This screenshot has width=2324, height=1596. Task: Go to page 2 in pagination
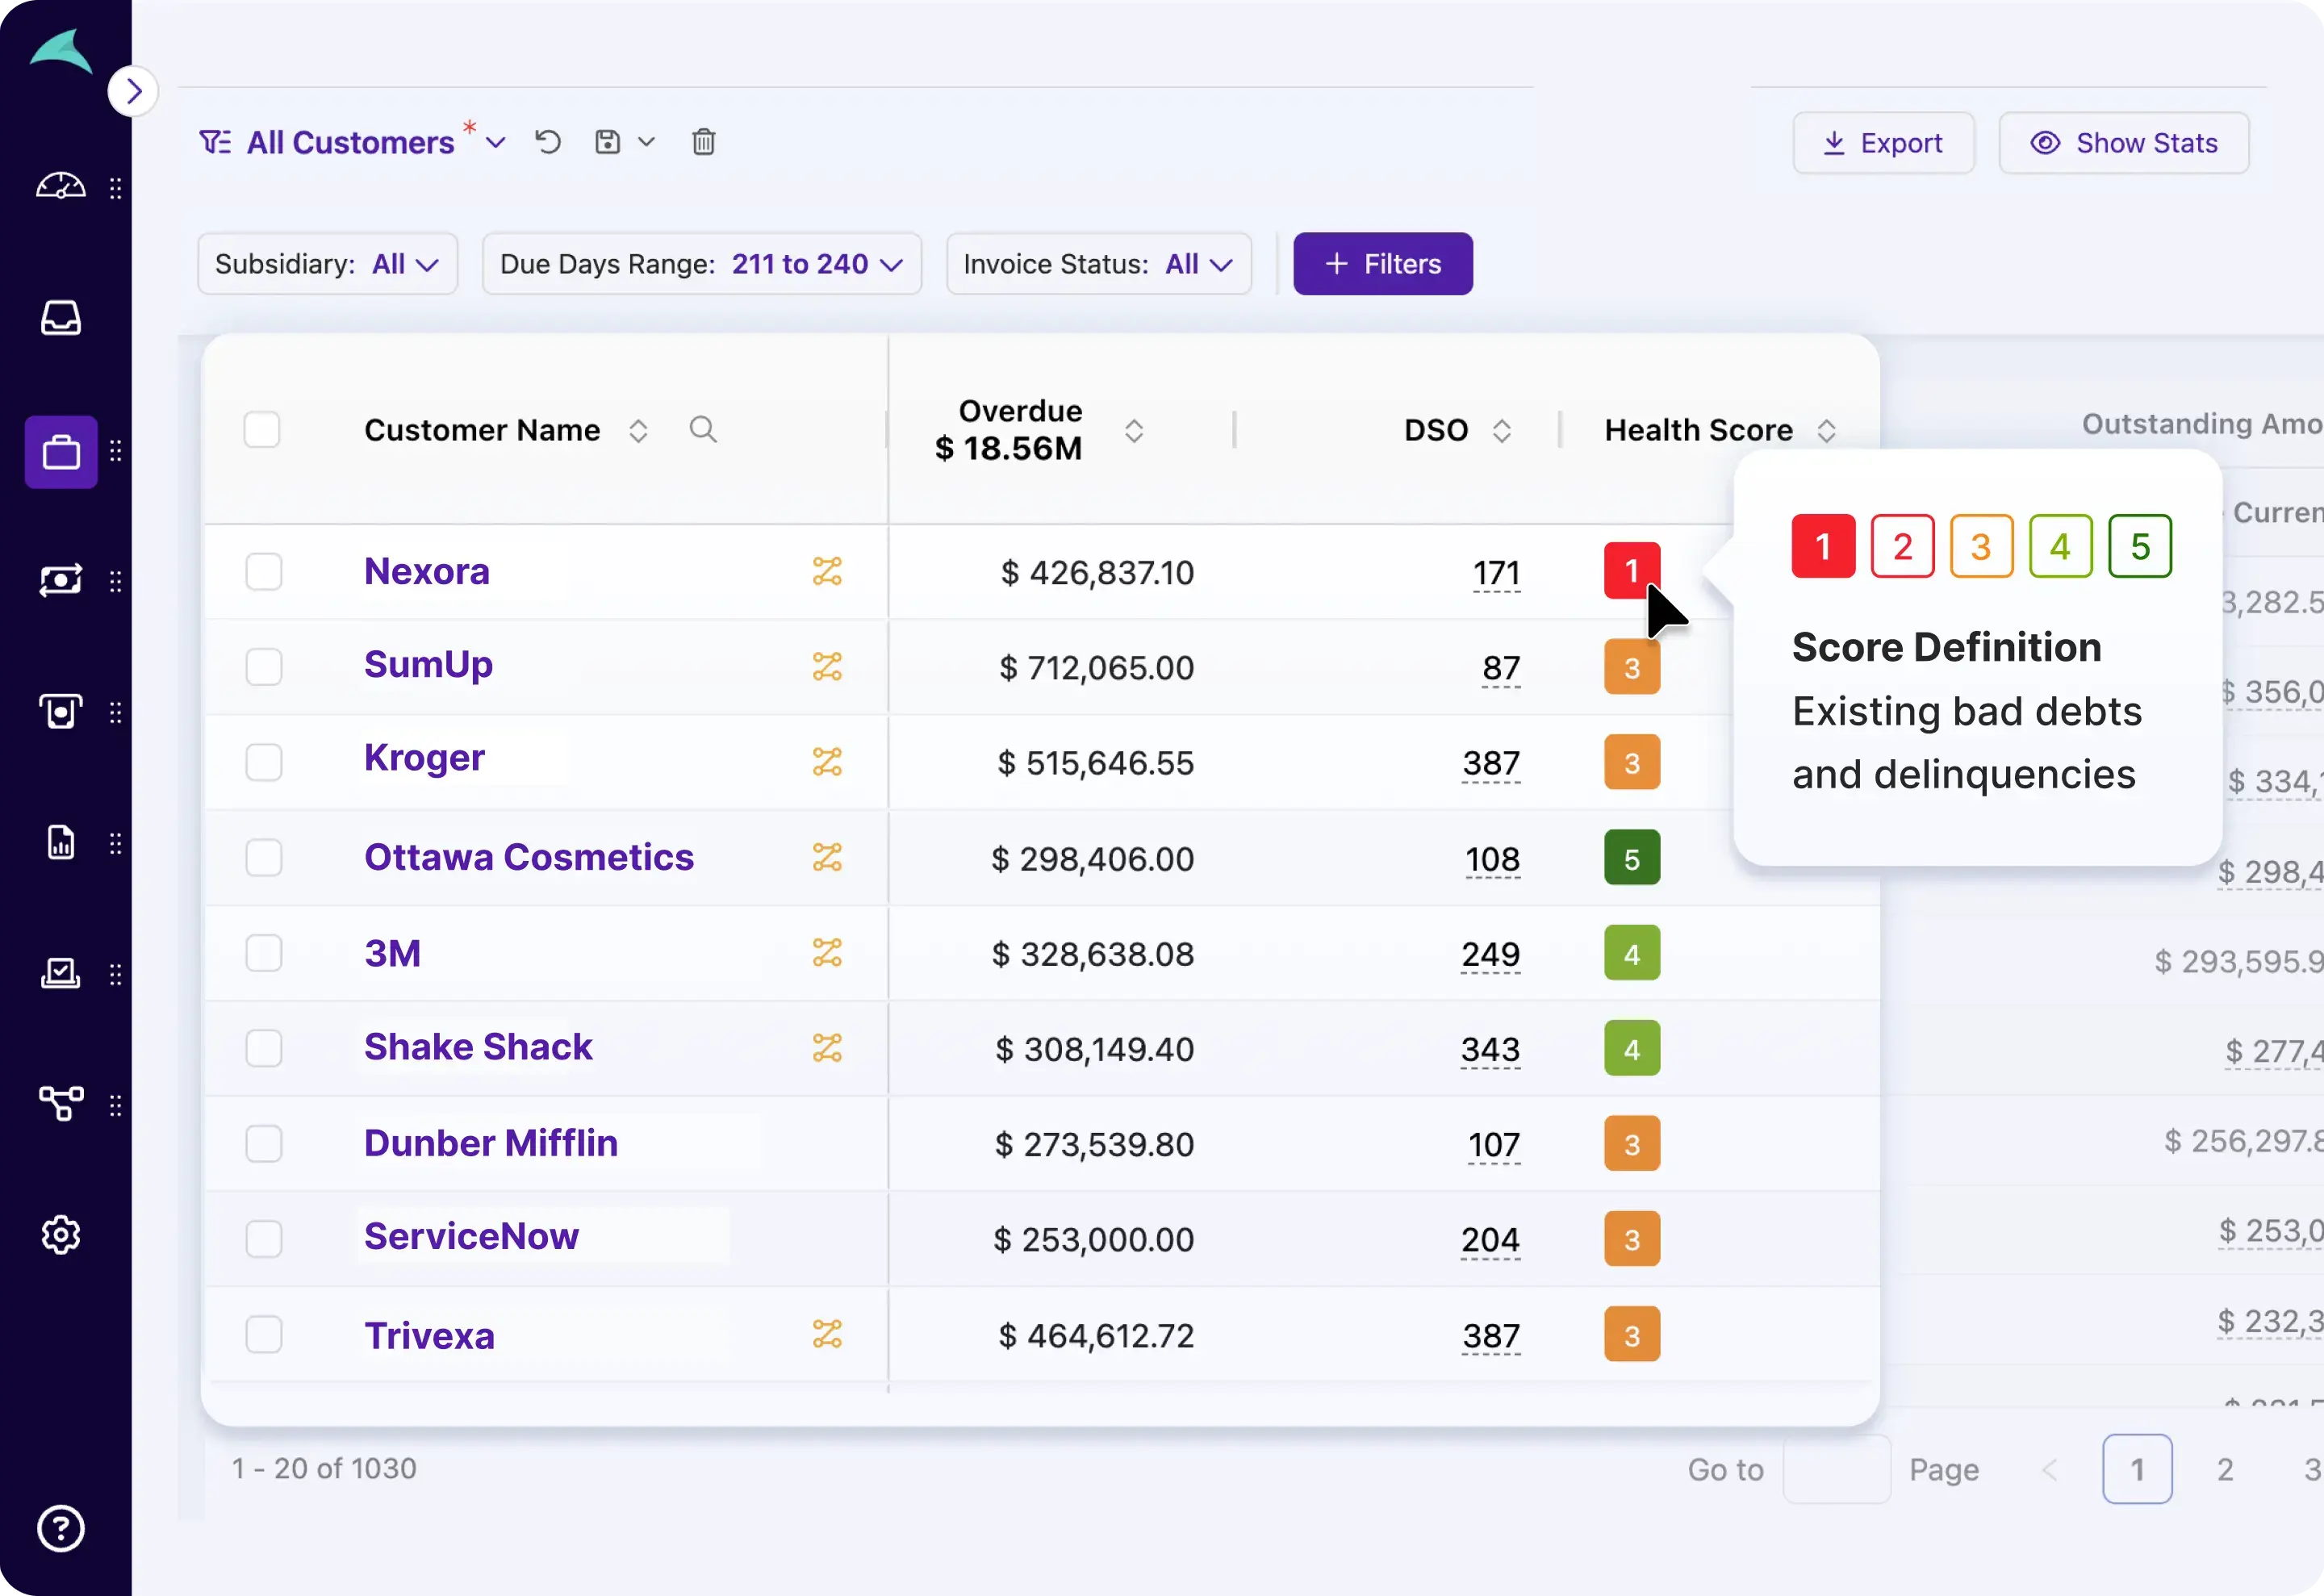point(2225,1469)
